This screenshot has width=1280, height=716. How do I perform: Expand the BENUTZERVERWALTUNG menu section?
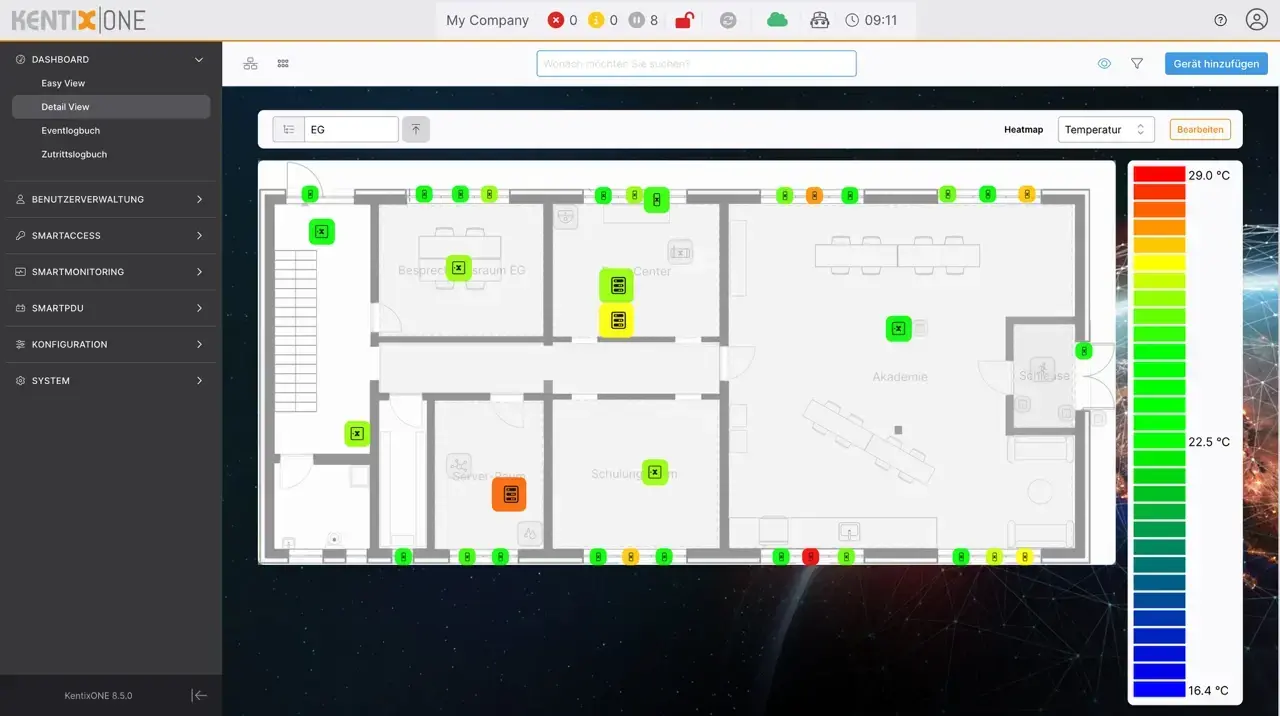tap(110, 199)
